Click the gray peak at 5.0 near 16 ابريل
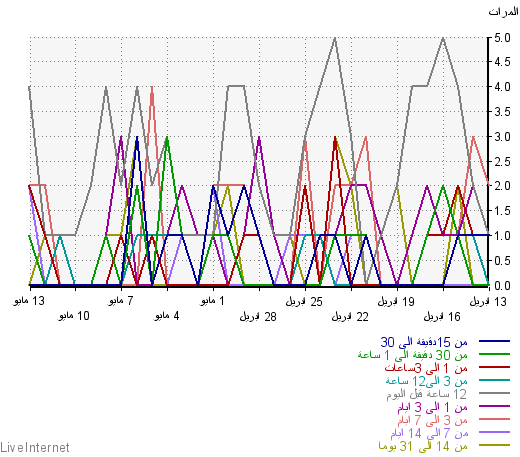Screen dimensions: 520x457 tap(443, 38)
